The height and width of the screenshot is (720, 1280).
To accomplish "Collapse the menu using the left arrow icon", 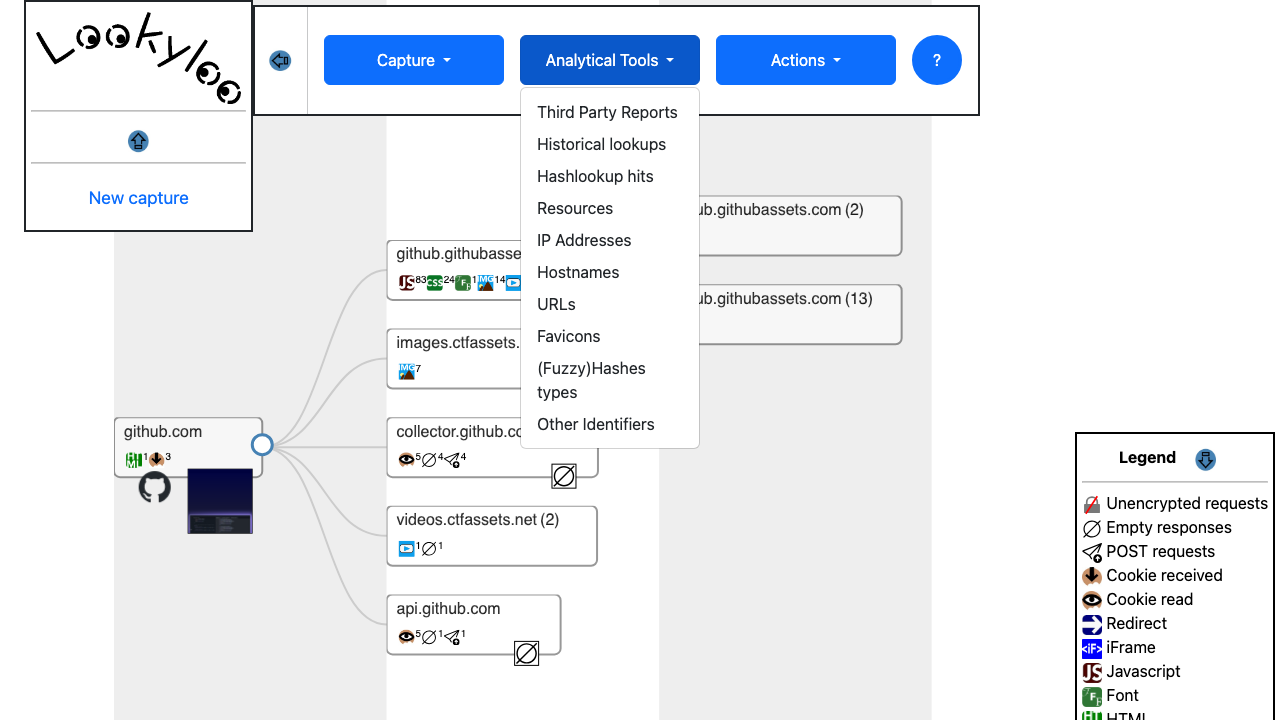I will coord(280,61).
